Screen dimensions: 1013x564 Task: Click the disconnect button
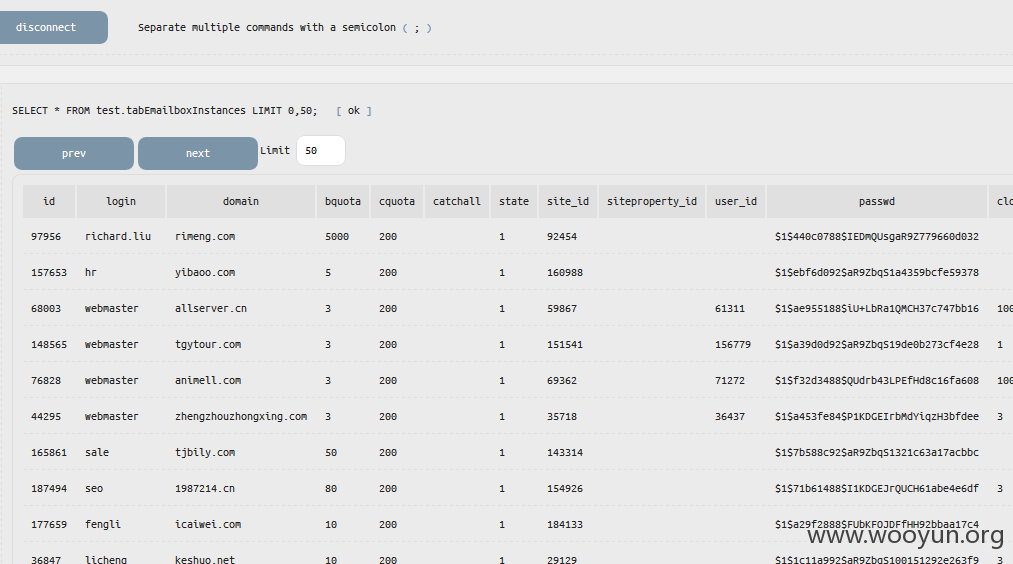coord(54,27)
